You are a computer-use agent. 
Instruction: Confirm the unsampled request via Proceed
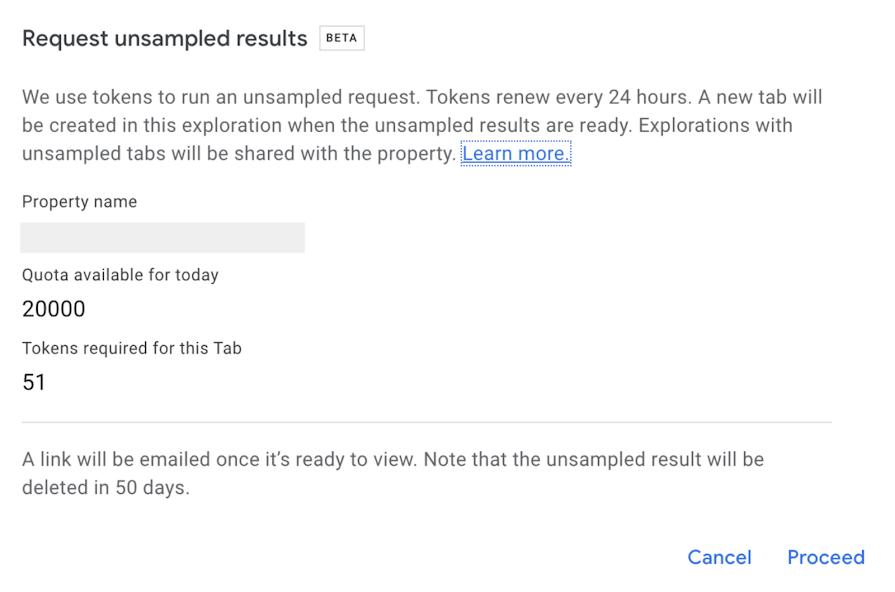(x=826, y=557)
